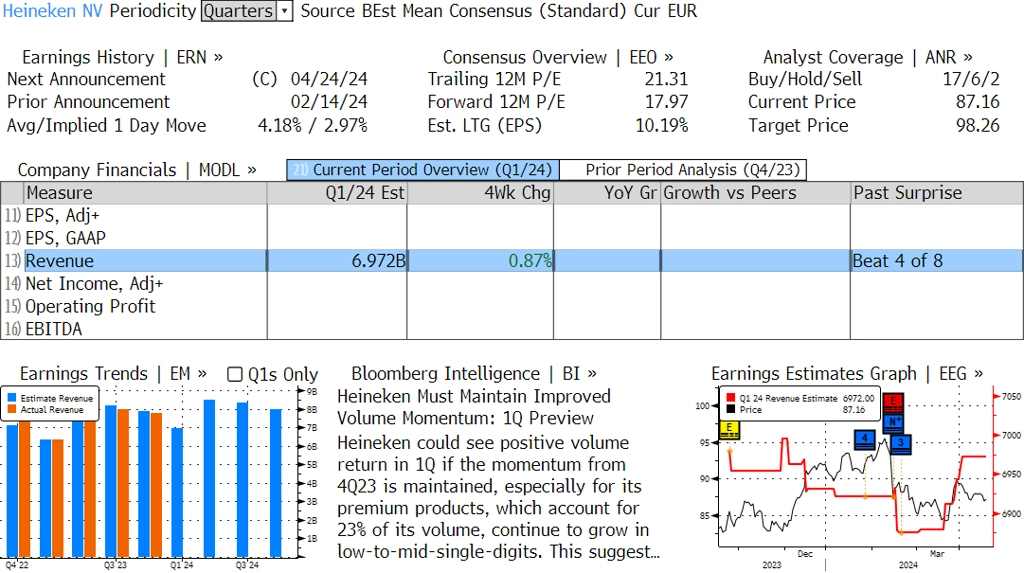Click the 6.972B revenue estimate cell
Screen dimensions: 1024x573
tap(337, 261)
